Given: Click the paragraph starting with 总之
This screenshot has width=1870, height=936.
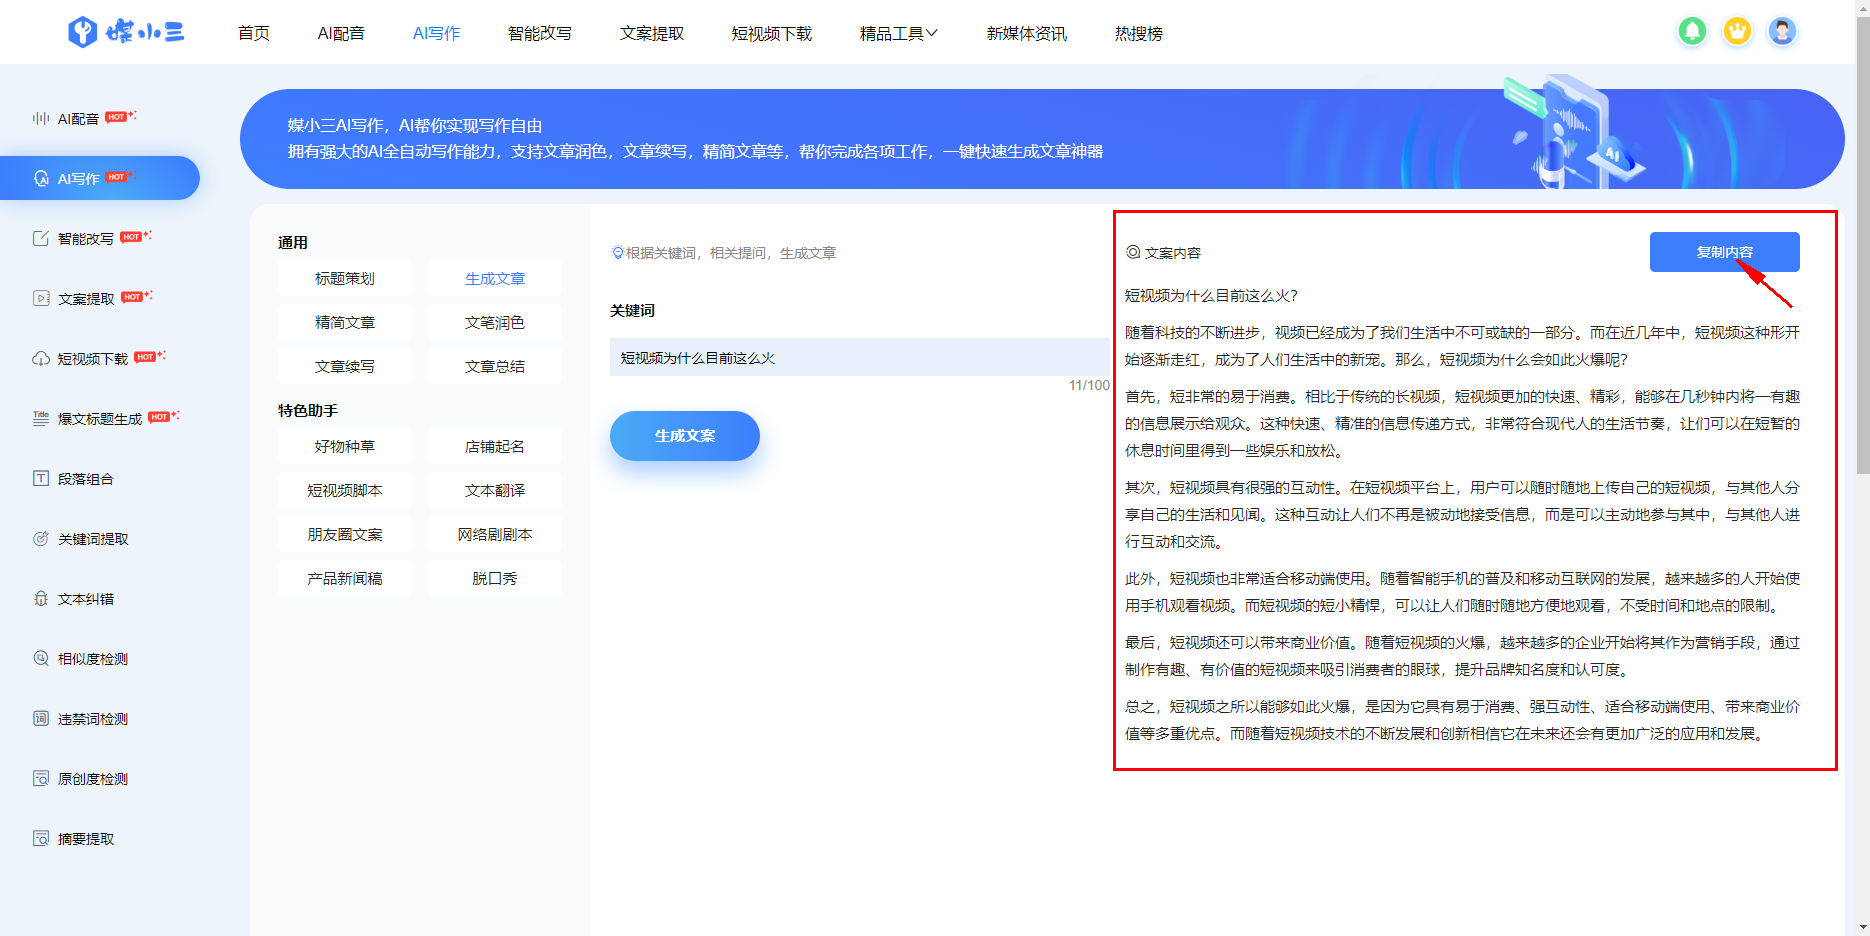Looking at the screenshot, I should click(x=1462, y=720).
